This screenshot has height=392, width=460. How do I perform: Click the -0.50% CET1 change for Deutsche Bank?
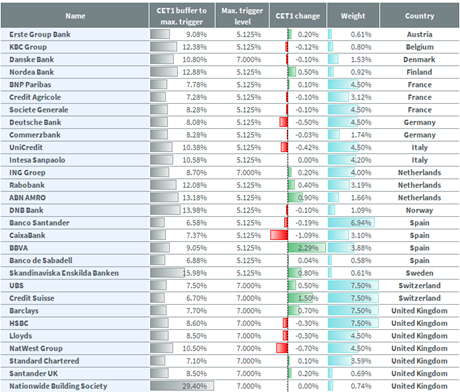pos(307,122)
